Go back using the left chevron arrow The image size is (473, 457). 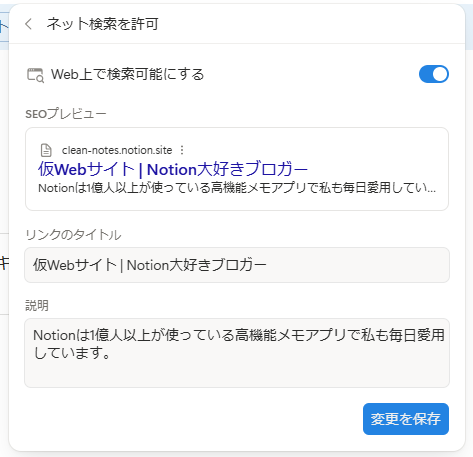29,24
